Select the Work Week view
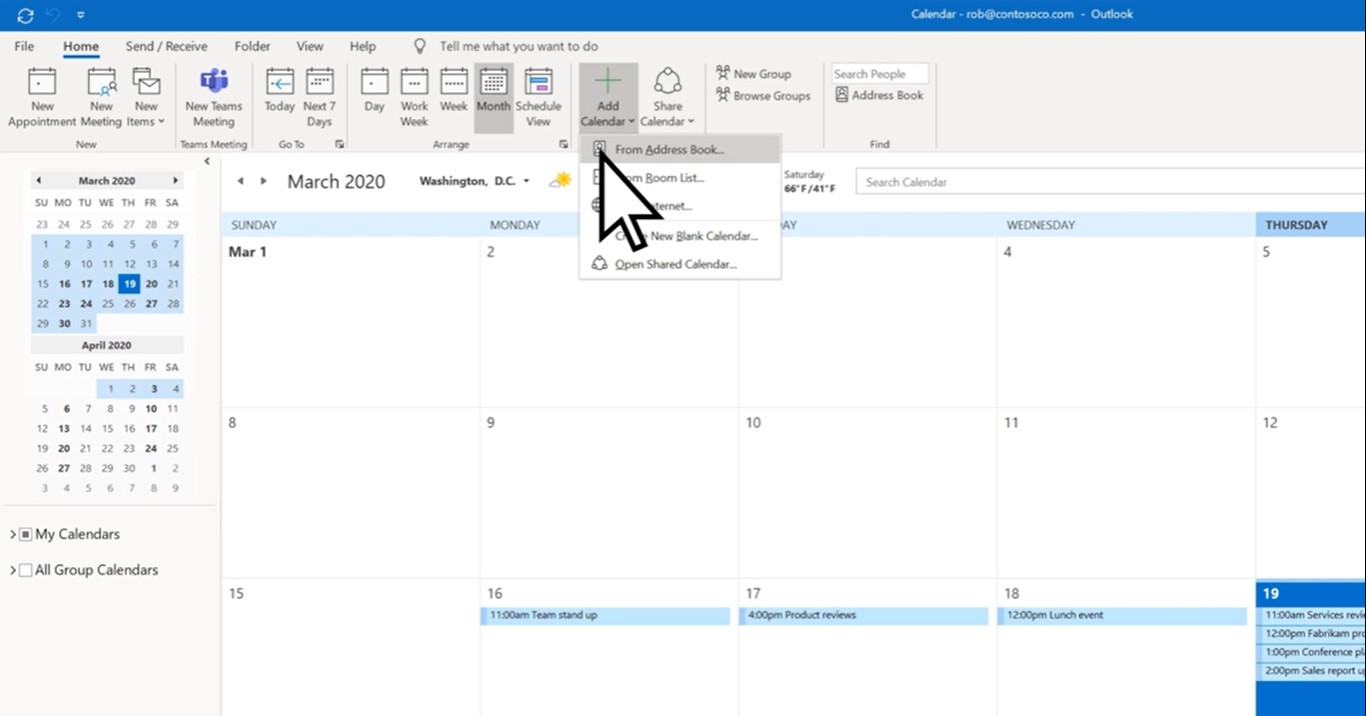1366x716 pixels. point(413,95)
